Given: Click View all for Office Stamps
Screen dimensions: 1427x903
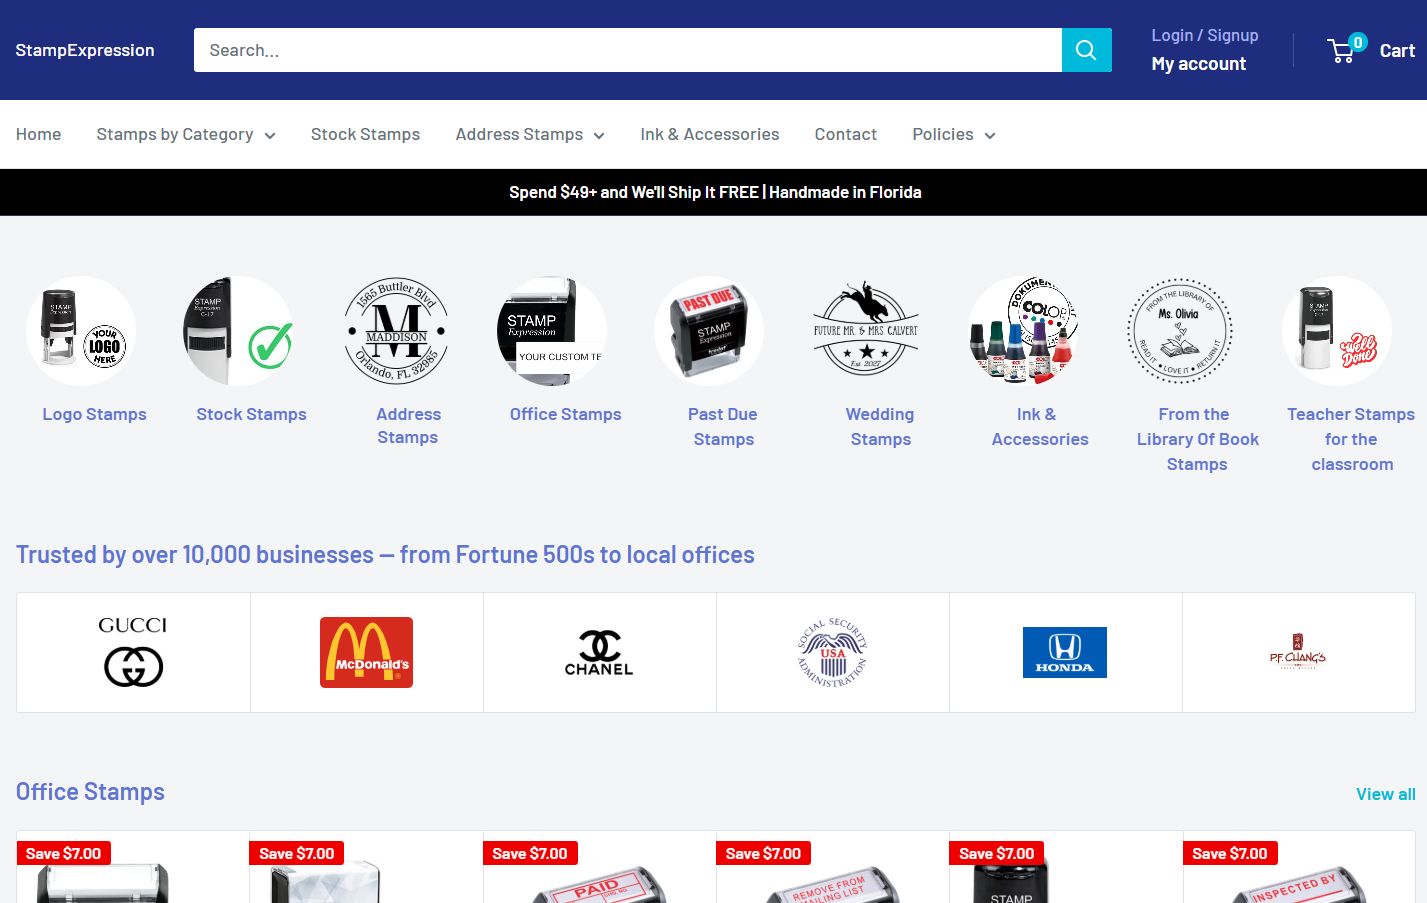Looking at the screenshot, I should pyautogui.click(x=1386, y=794).
